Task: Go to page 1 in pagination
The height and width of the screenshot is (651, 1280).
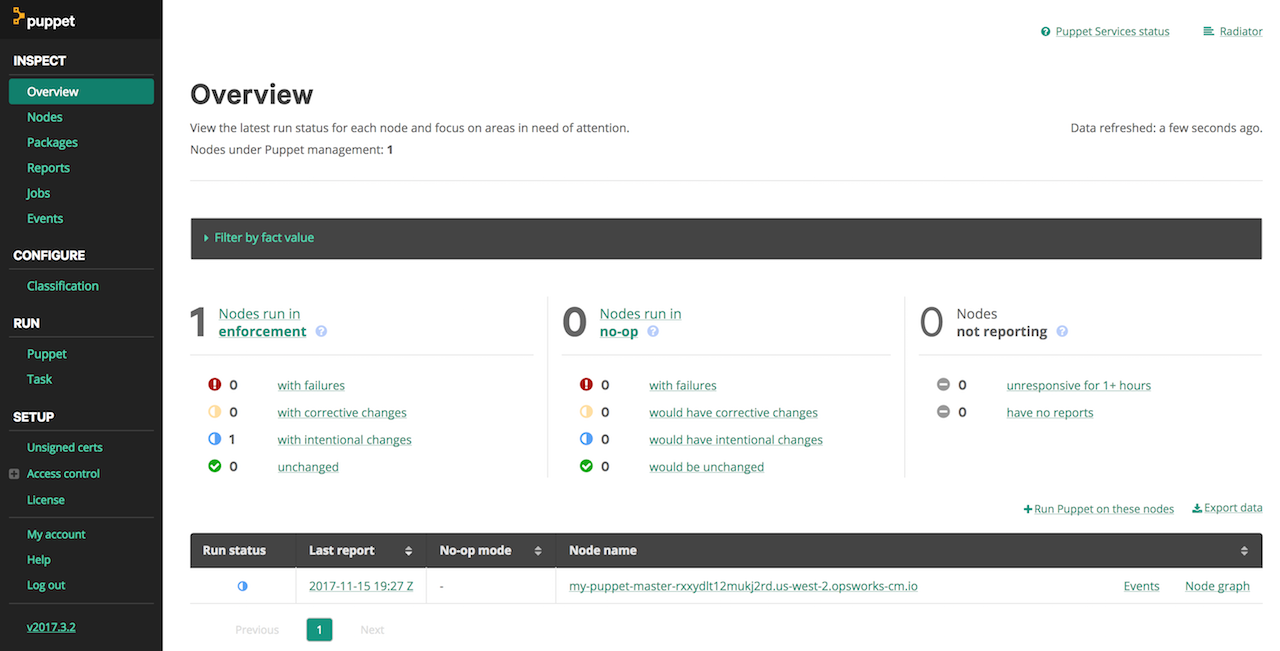Action: (319, 630)
